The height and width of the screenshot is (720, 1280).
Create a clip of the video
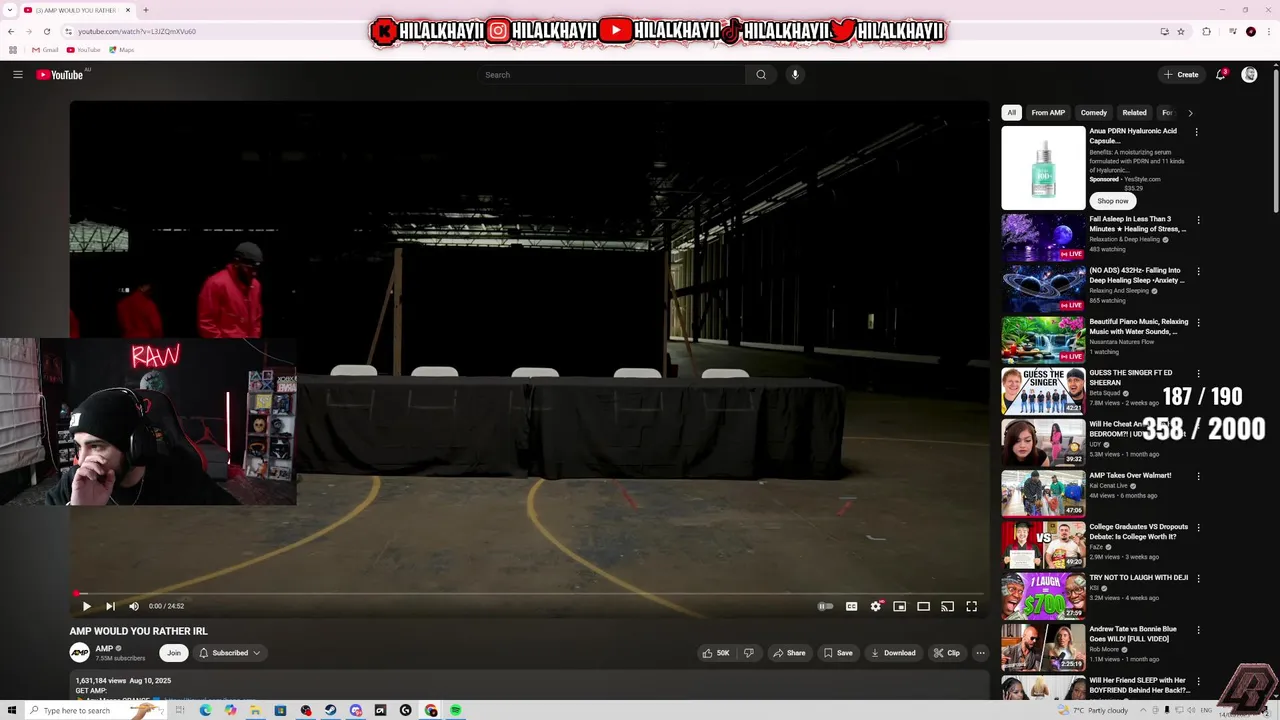click(x=946, y=653)
